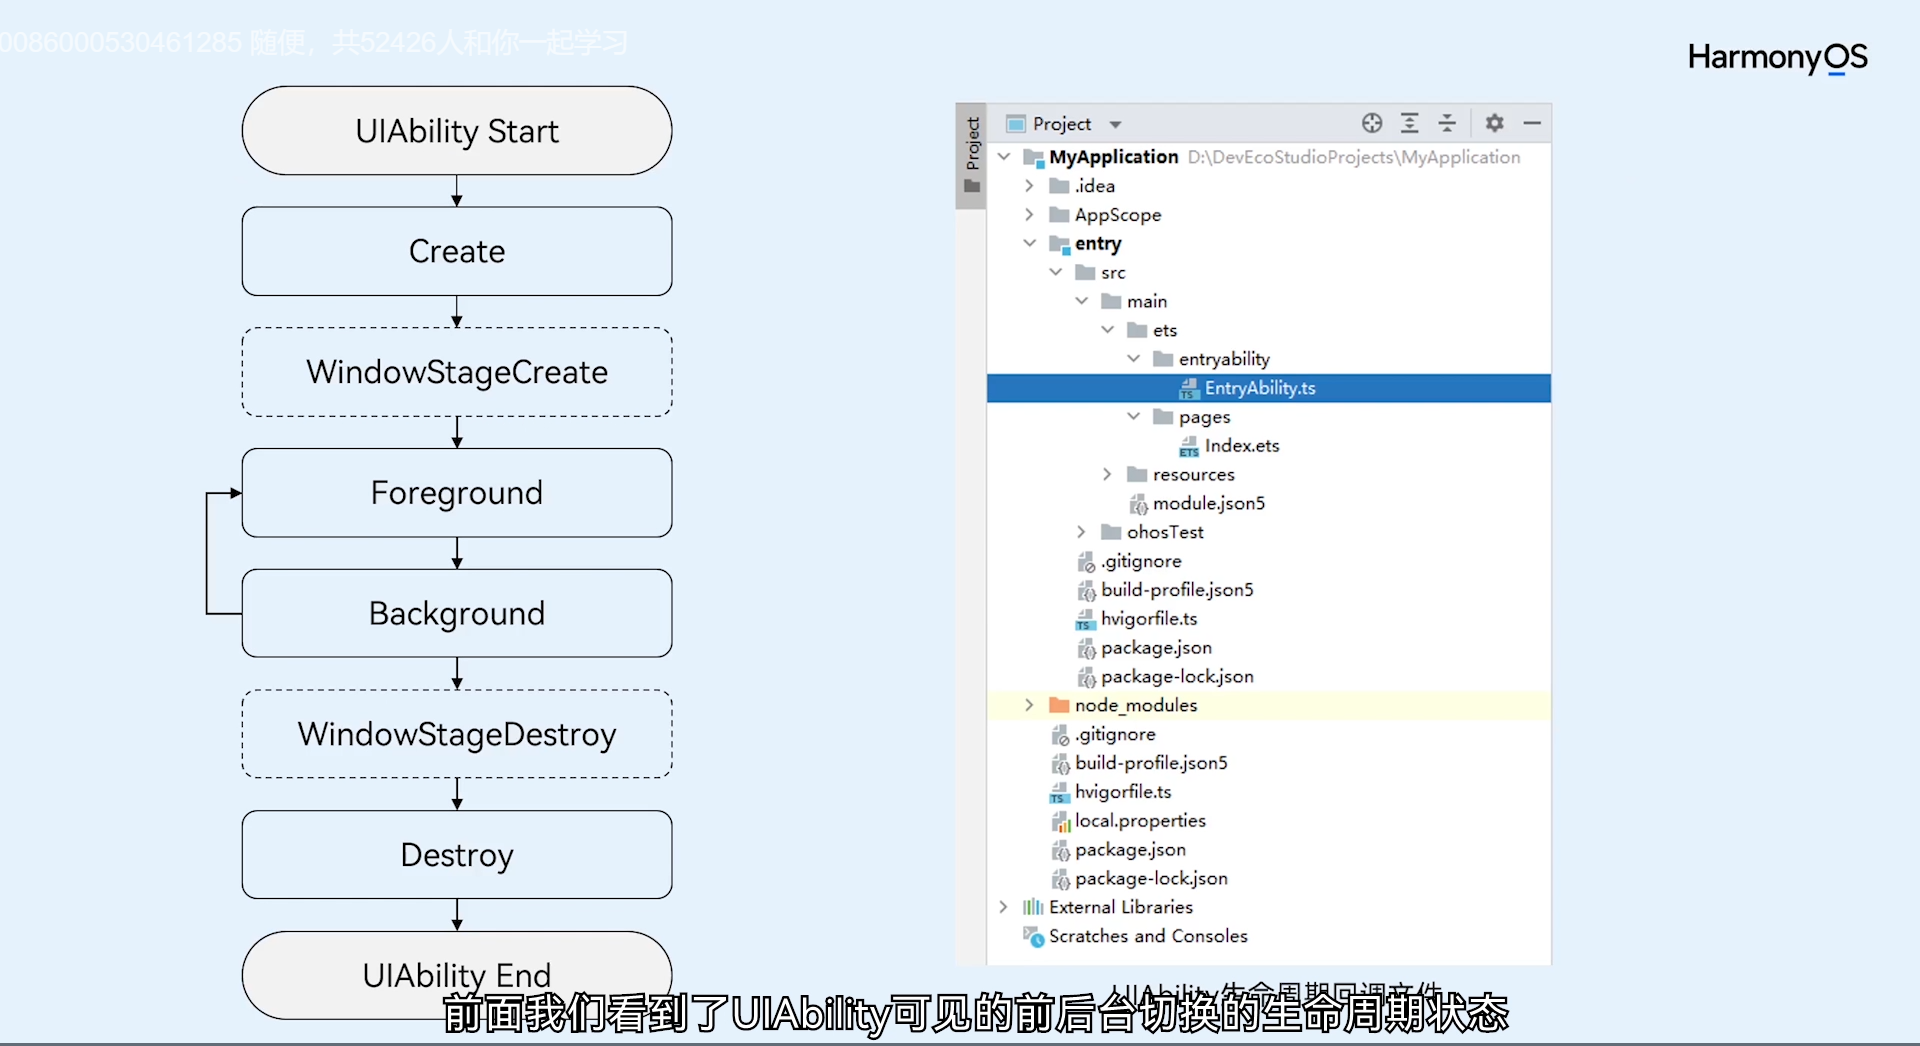Click the Index.ets file icon
Image resolution: width=1920 pixels, height=1046 pixels.
pyautogui.click(x=1188, y=447)
